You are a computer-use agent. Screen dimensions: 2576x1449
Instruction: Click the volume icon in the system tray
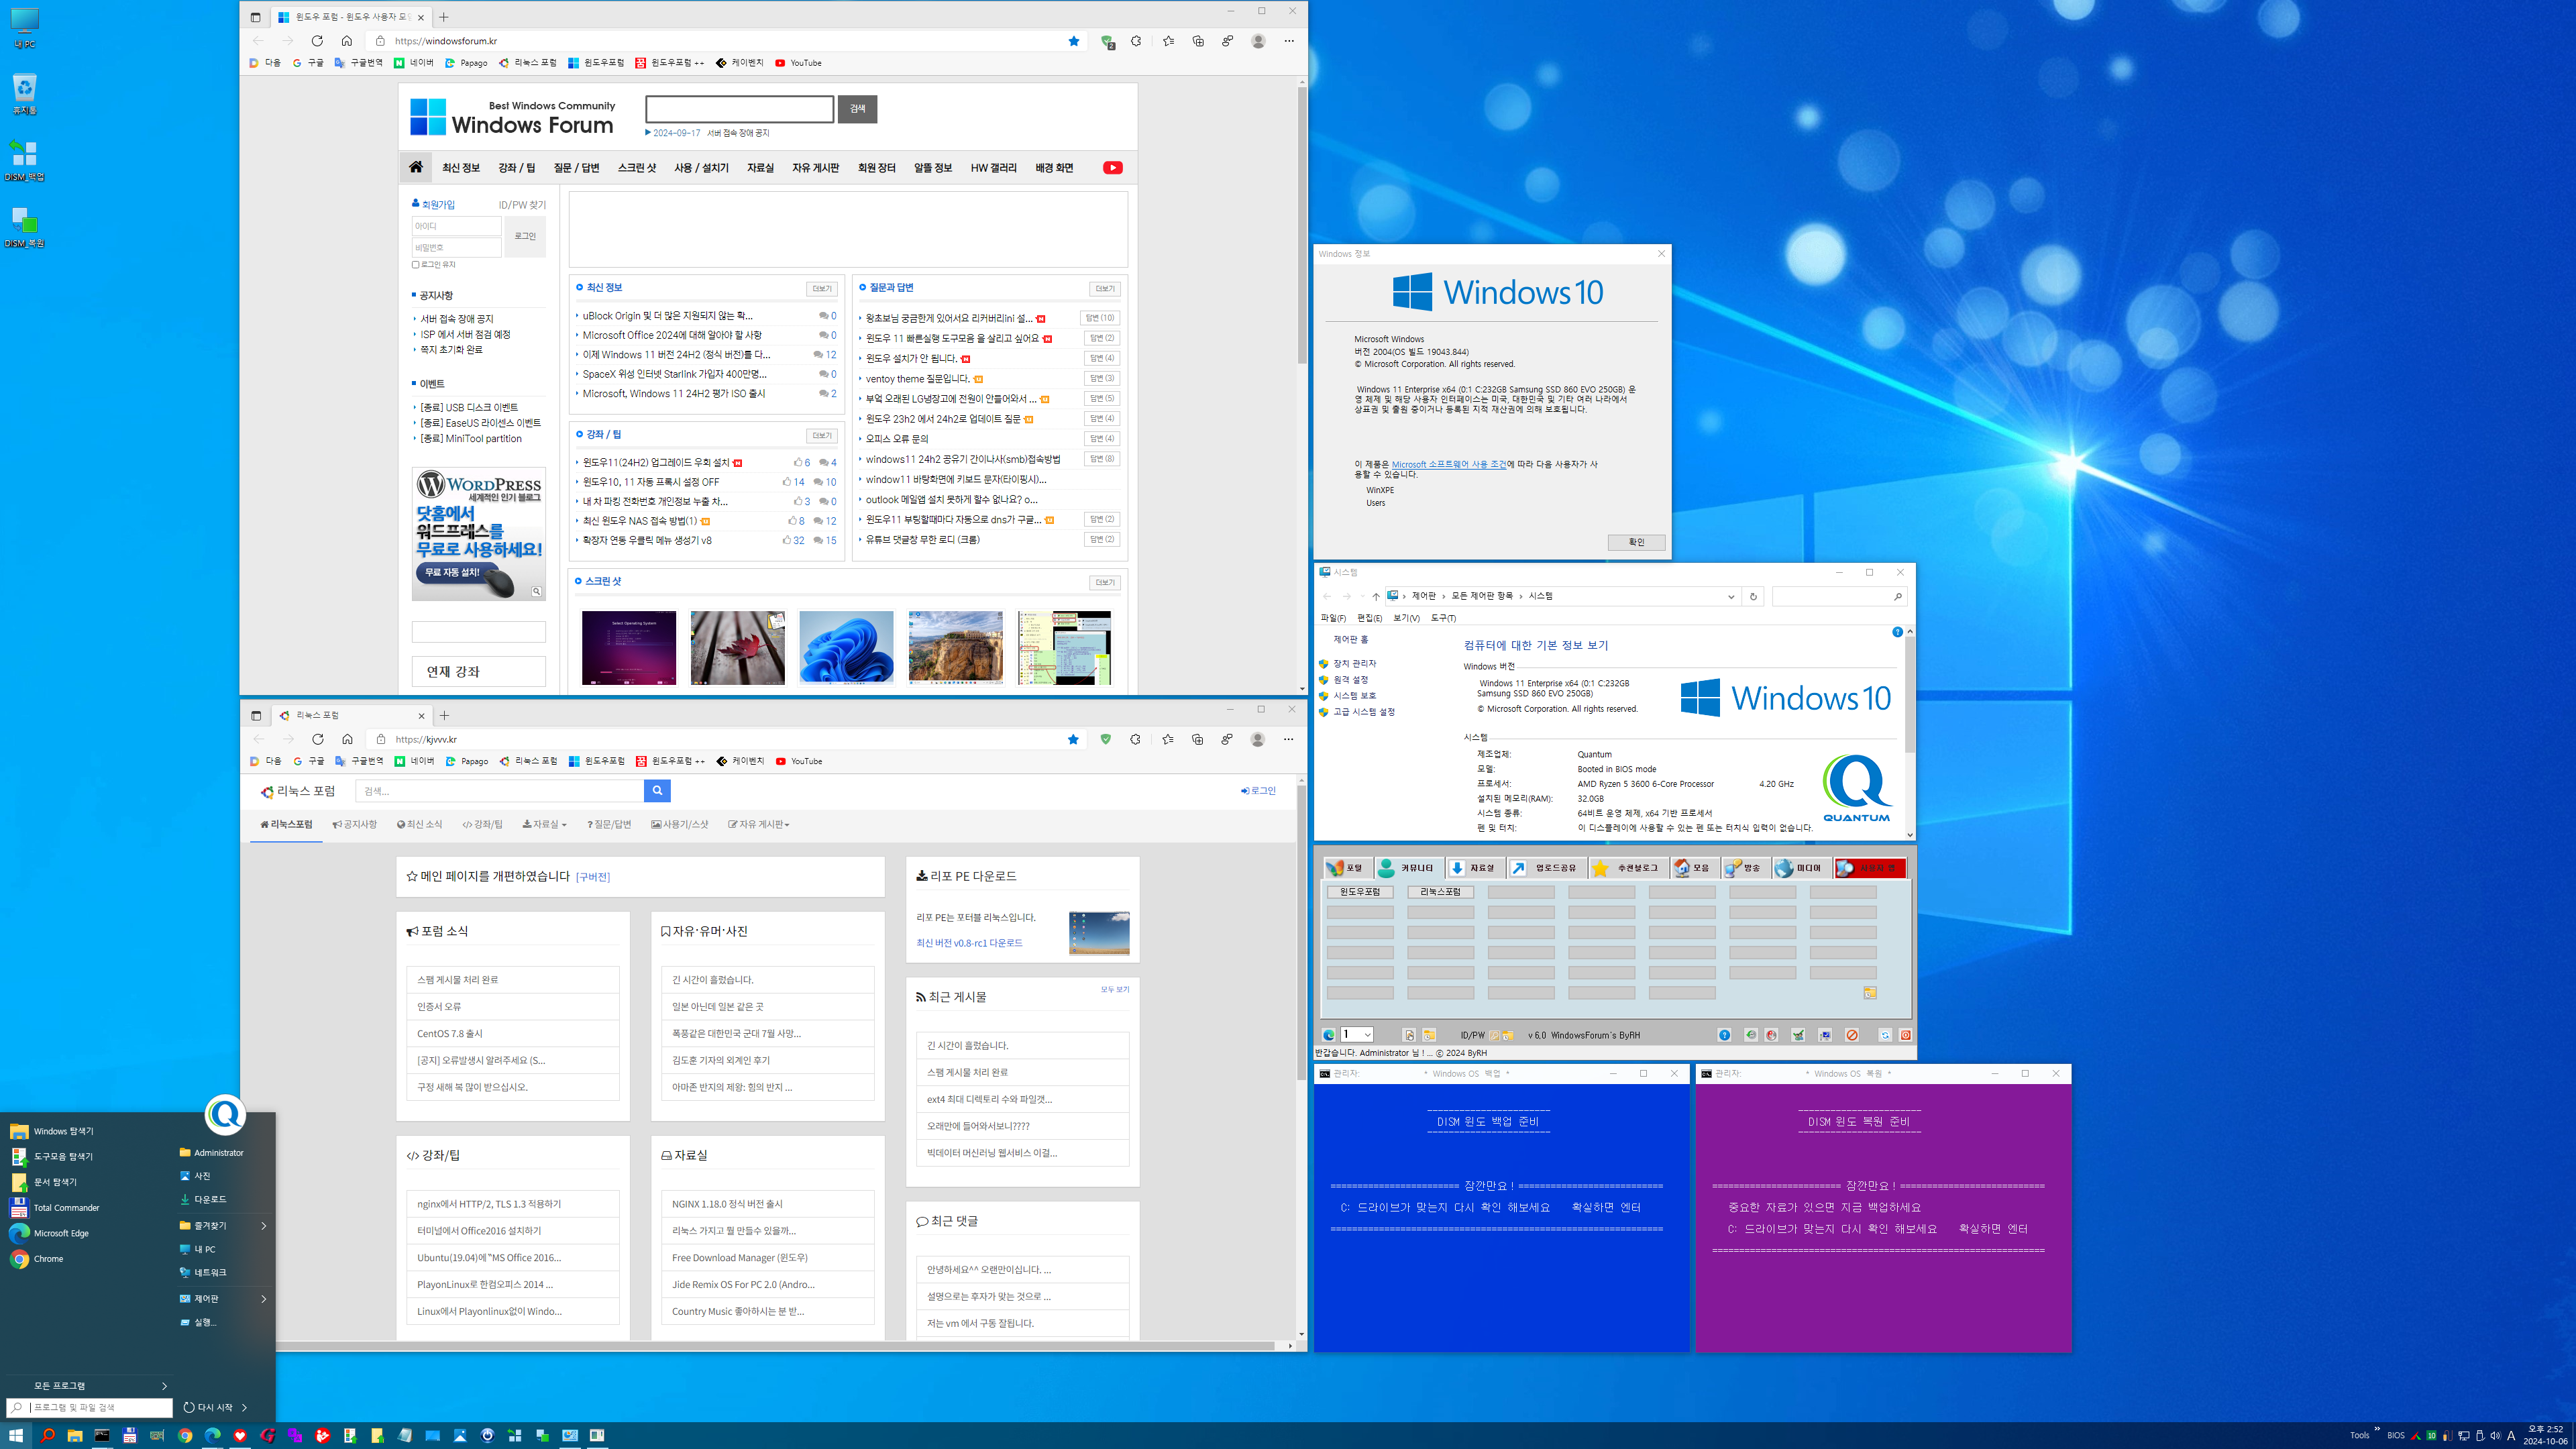coord(2495,1435)
